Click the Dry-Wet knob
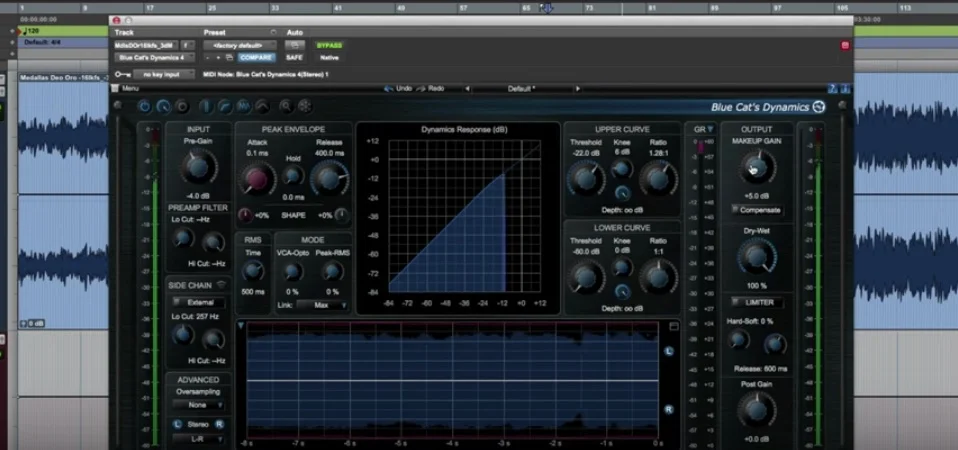The width and height of the screenshot is (958, 450). [x=757, y=256]
